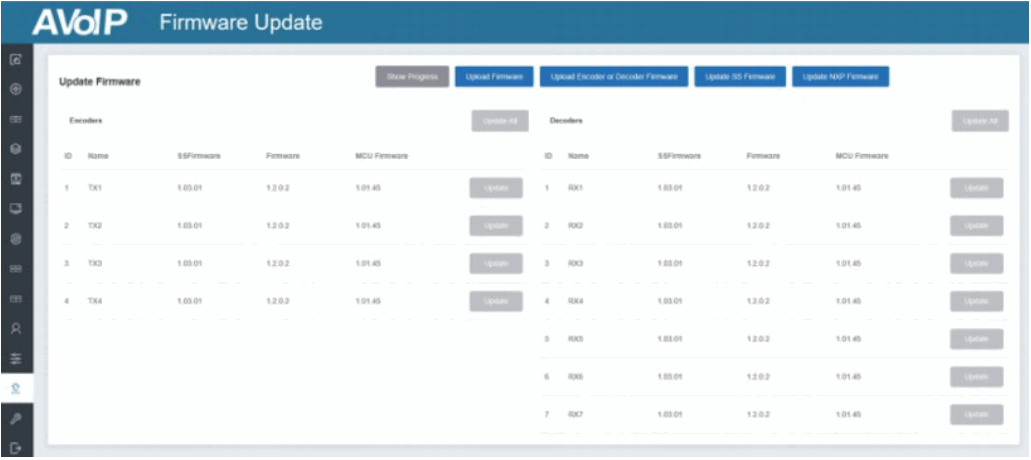Image resolution: width=1031 pixels, height=460 pixels.
Task: Open the cube icon in the sidebar
Action: (x=17, y=149)
